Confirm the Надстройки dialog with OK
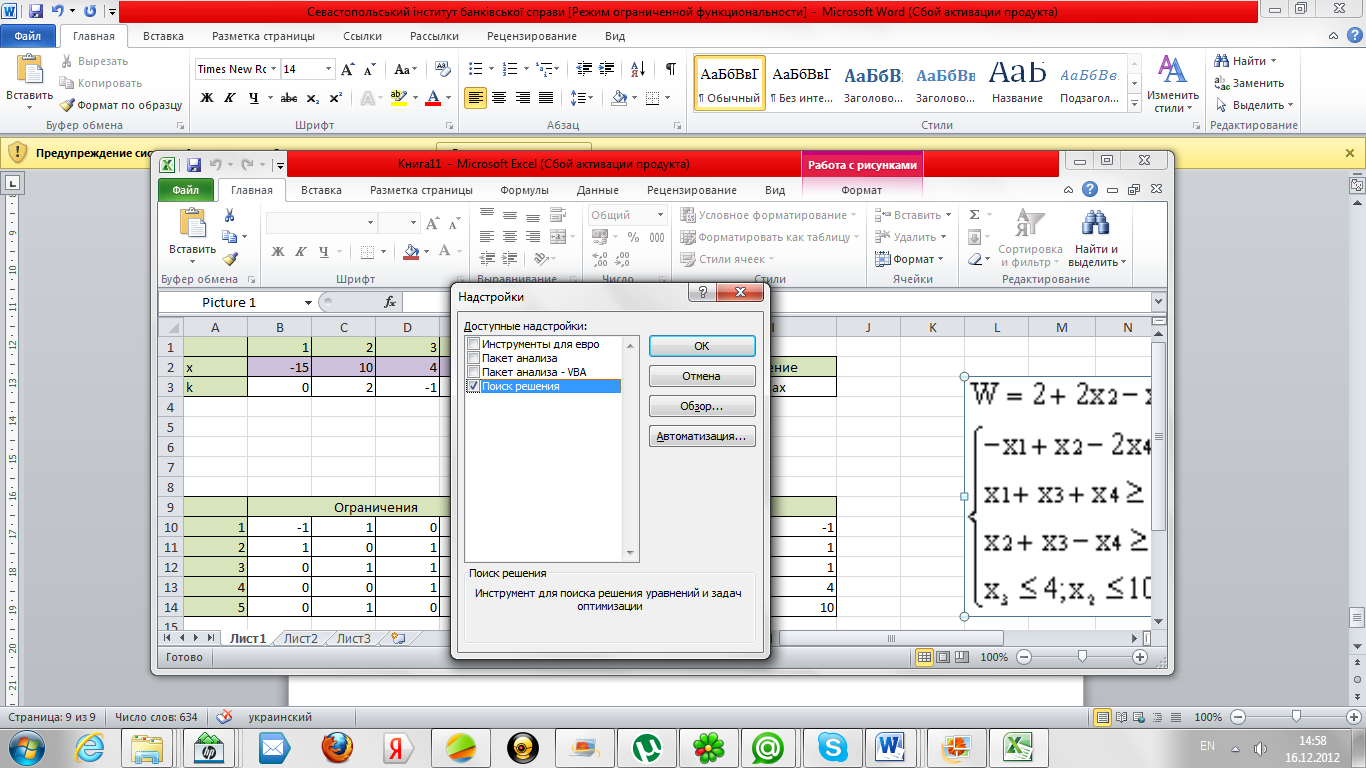Screen dimensions: 1366x768 (x=702, y=346)
